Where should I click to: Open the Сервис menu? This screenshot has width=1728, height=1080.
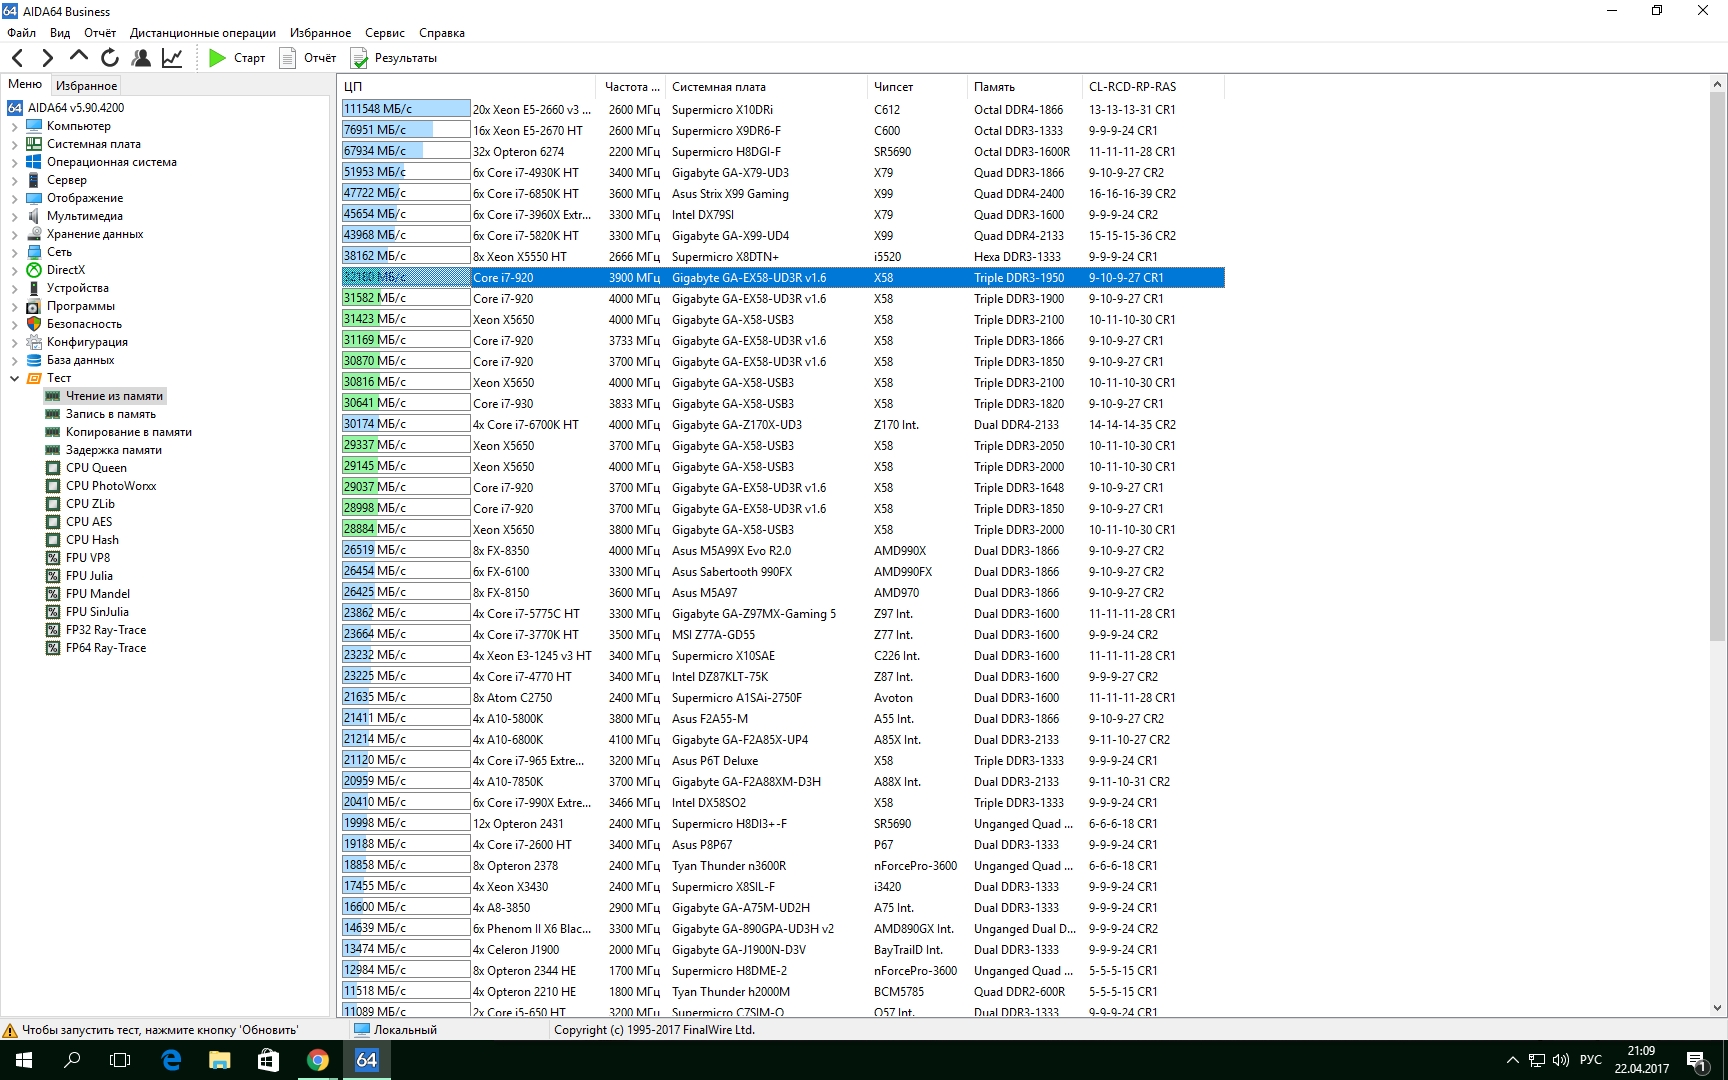(385, 33)
